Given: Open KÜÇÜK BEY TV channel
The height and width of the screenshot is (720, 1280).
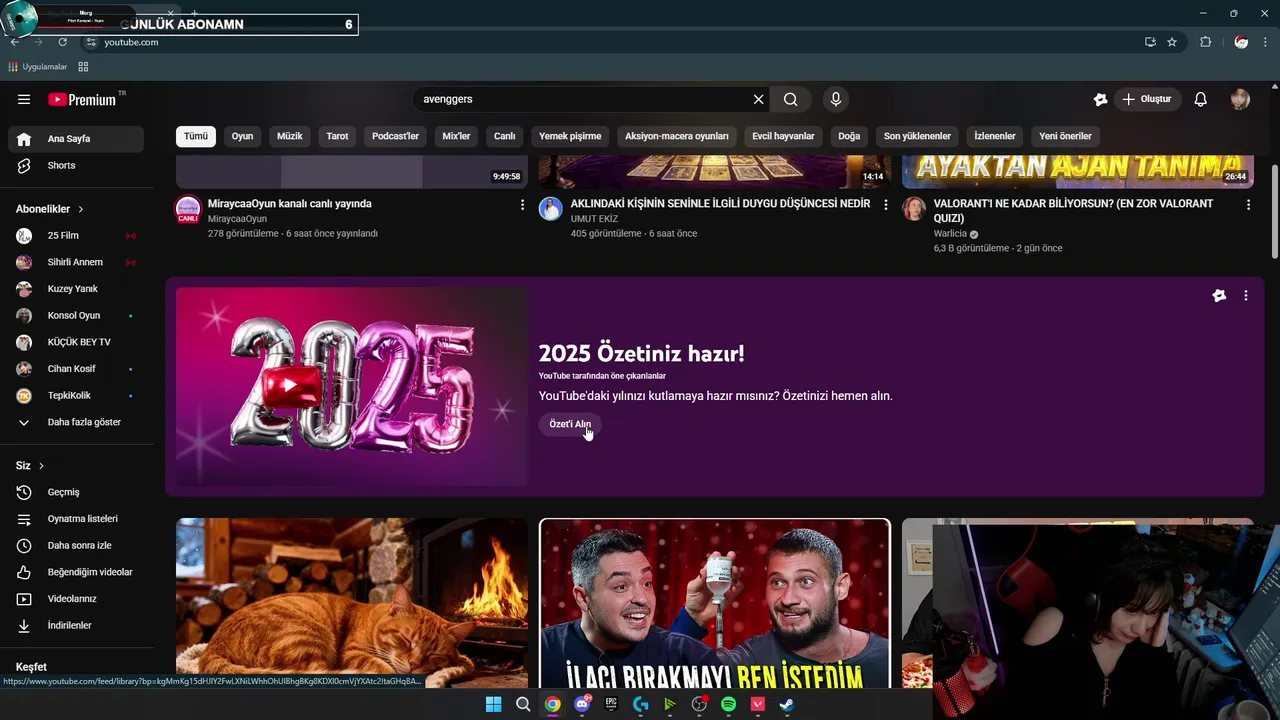Looking at the screenshot, I should pos(76,342).
